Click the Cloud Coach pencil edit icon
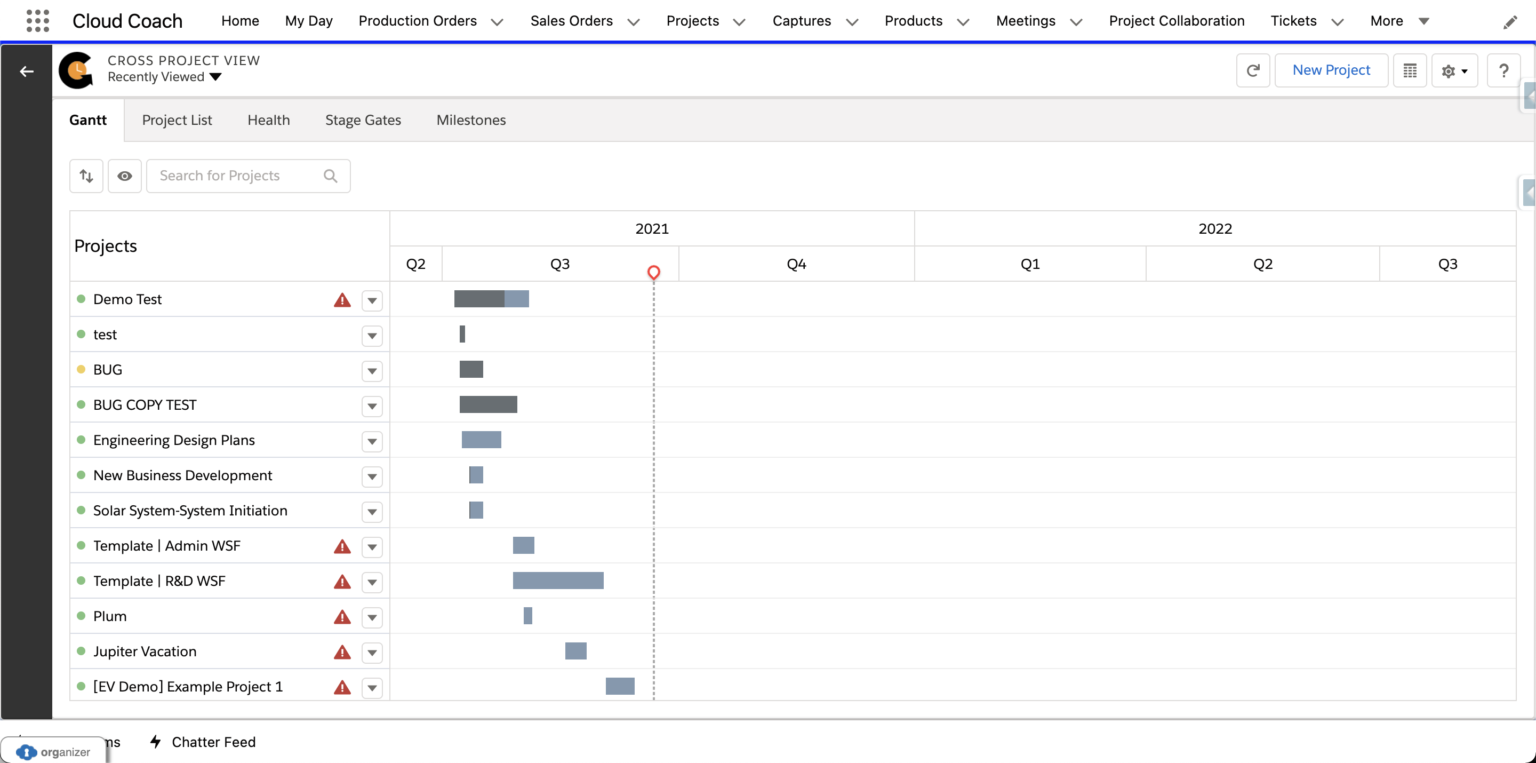 (x=1512, y=21)
